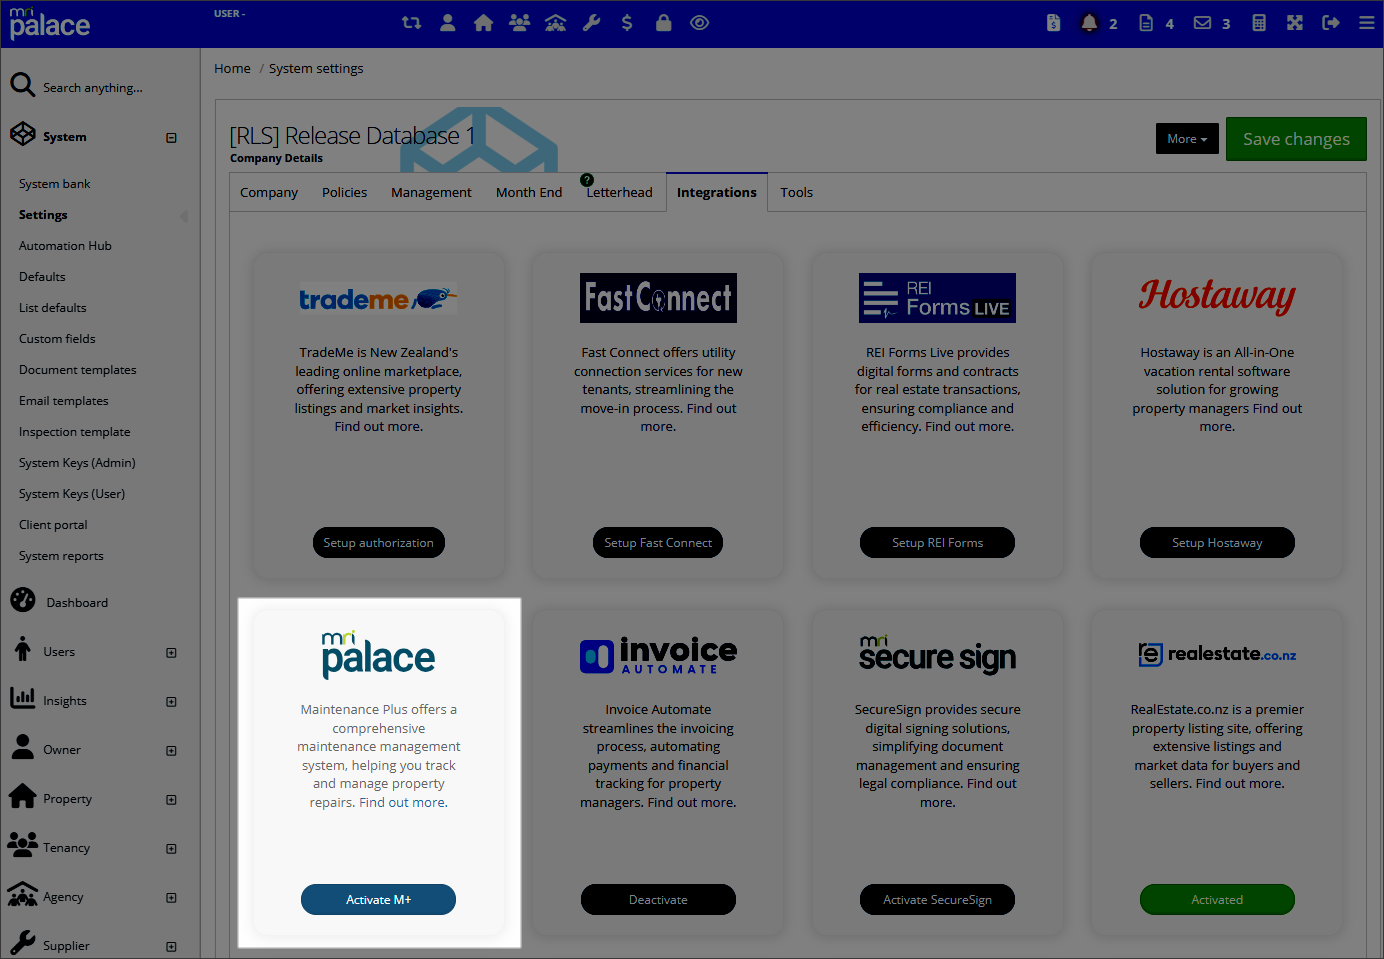The height and width of the screenshot is (959, 1384).
Task: Click the help question mark above Letterhead
Action: (x=587, y=180)
